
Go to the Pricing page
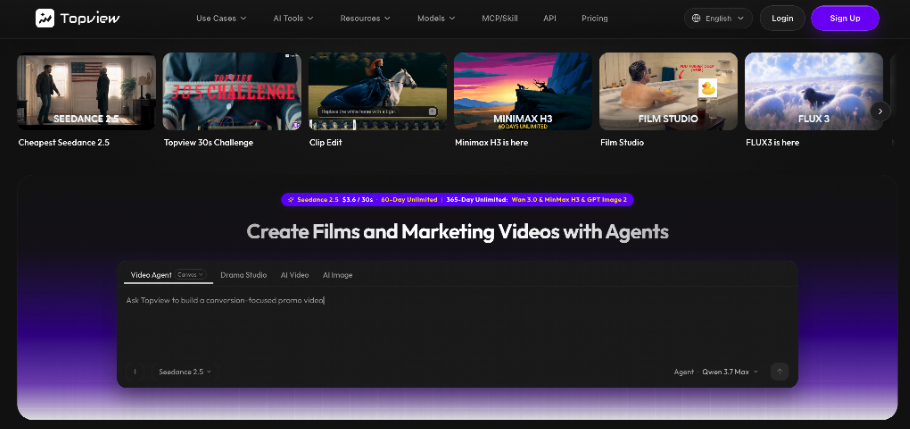[594, 18]
